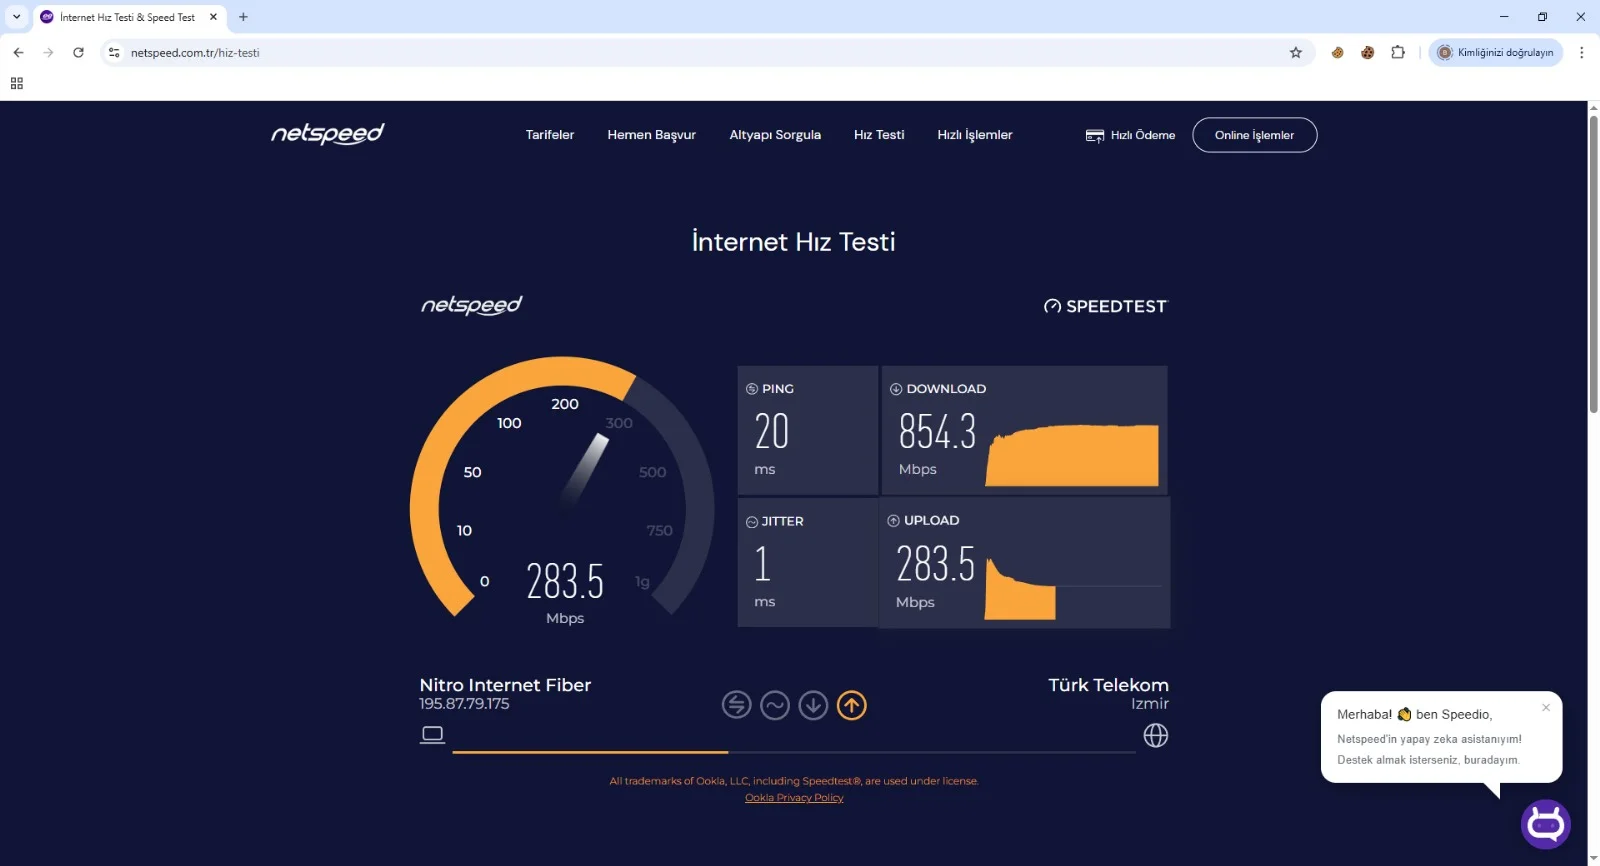
Task: Open the Ookla Privacy Policy link
Action: pyautogui.click(x=794, y=798)
